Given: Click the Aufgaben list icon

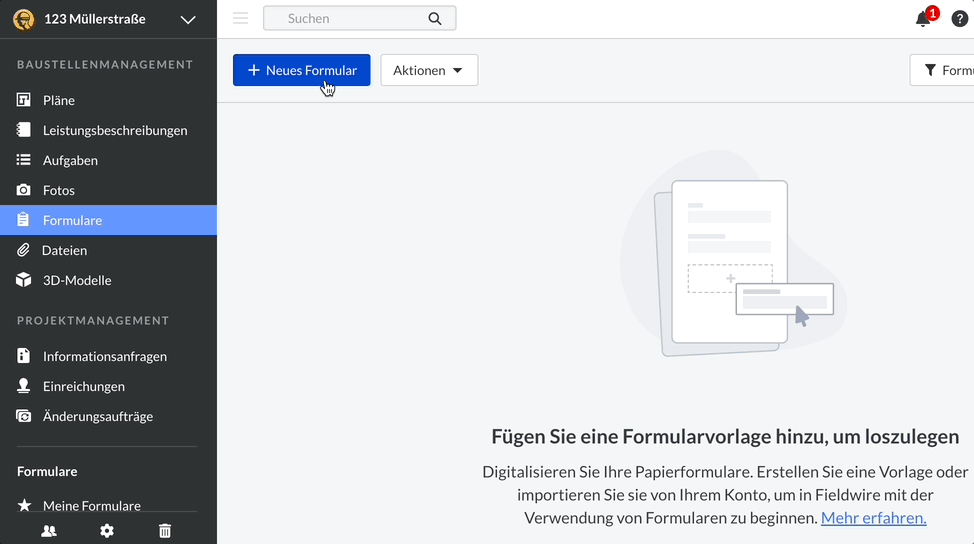Looking at the screenshot, I should pyautogui.click(x=24, y=160).
